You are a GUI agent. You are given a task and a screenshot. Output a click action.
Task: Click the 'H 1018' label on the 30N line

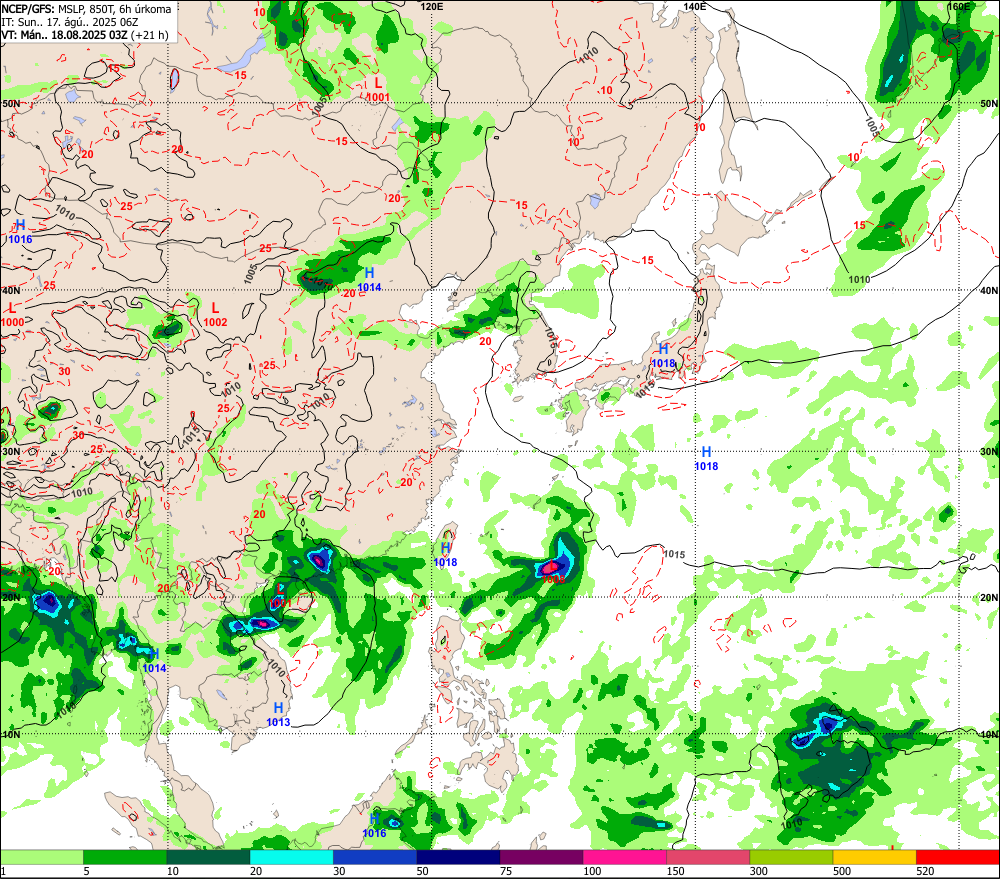(706, 459)
